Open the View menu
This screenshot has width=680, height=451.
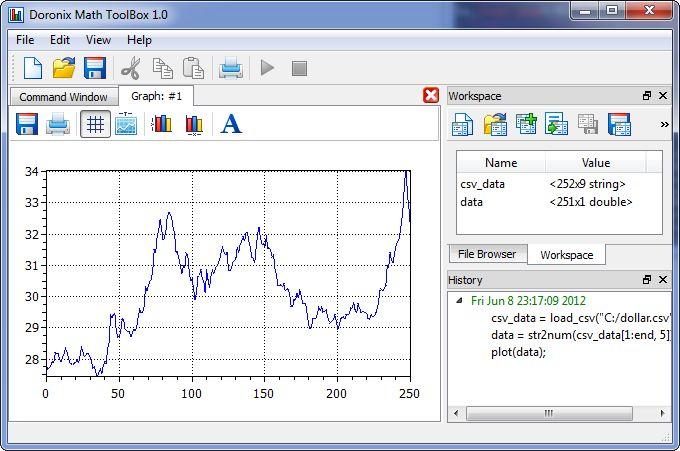[98, 40]
